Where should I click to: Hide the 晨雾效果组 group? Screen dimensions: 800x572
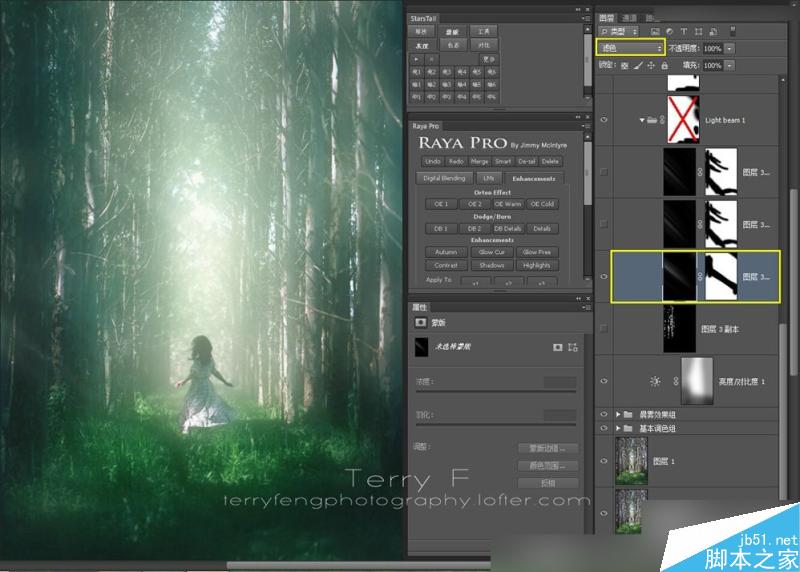pos(604,414)
